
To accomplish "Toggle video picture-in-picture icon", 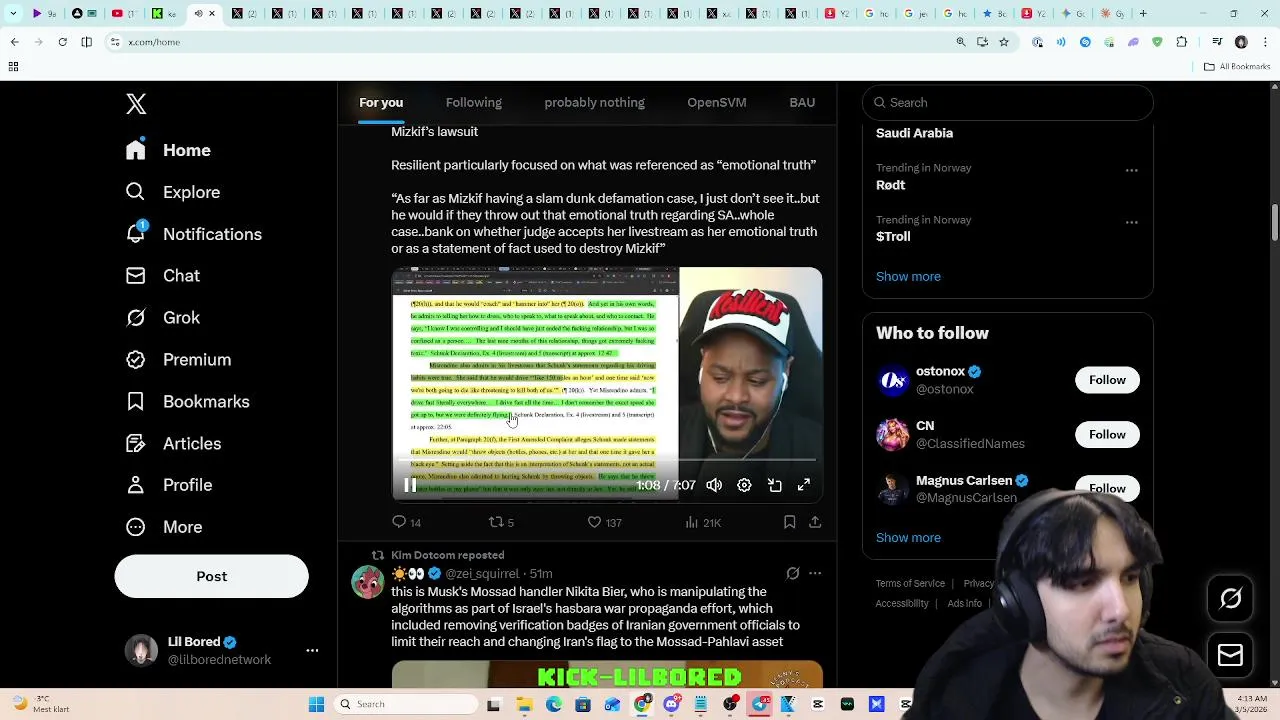I will point(774,485).
